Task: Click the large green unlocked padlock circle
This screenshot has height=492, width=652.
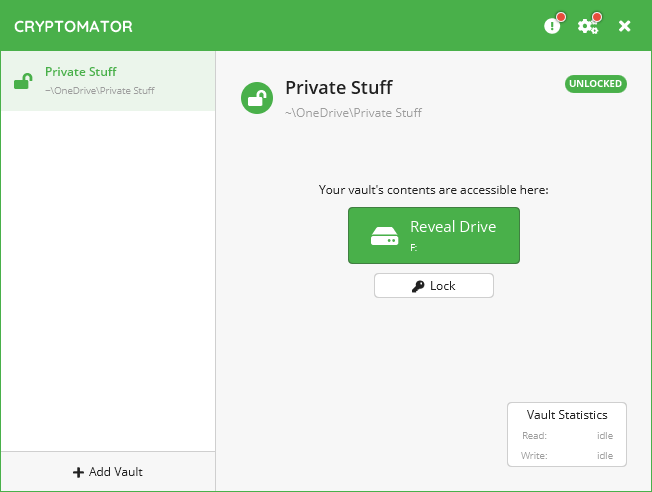Action: (257, 98)
